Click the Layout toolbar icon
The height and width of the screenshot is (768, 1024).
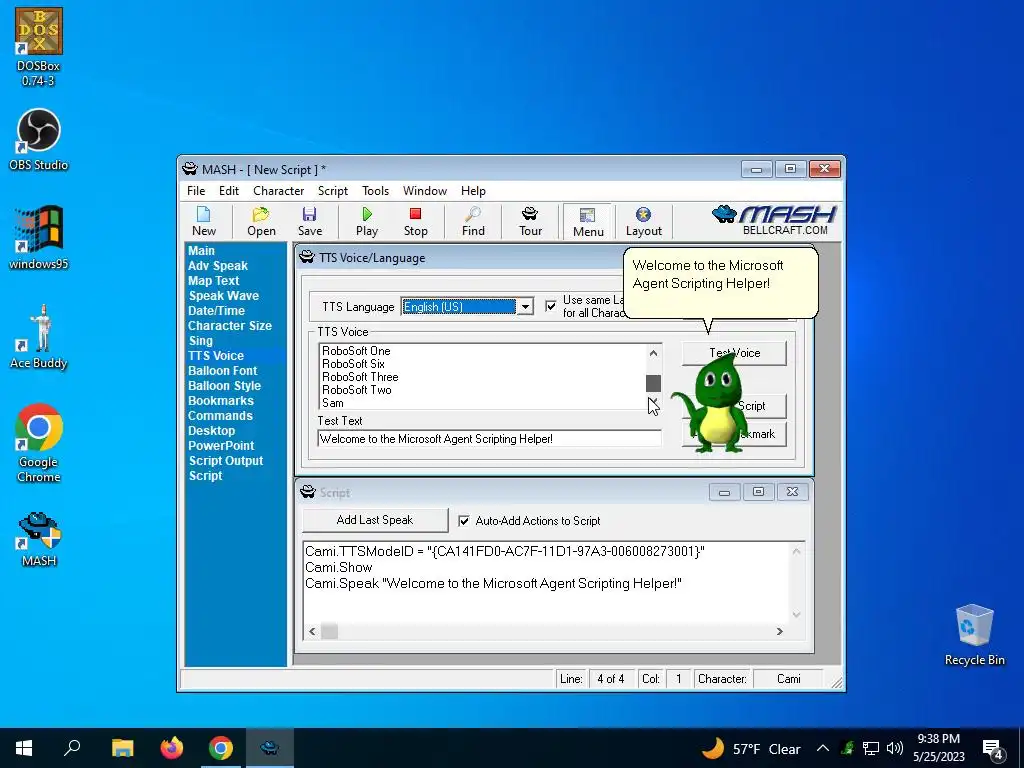pos(643,221)
